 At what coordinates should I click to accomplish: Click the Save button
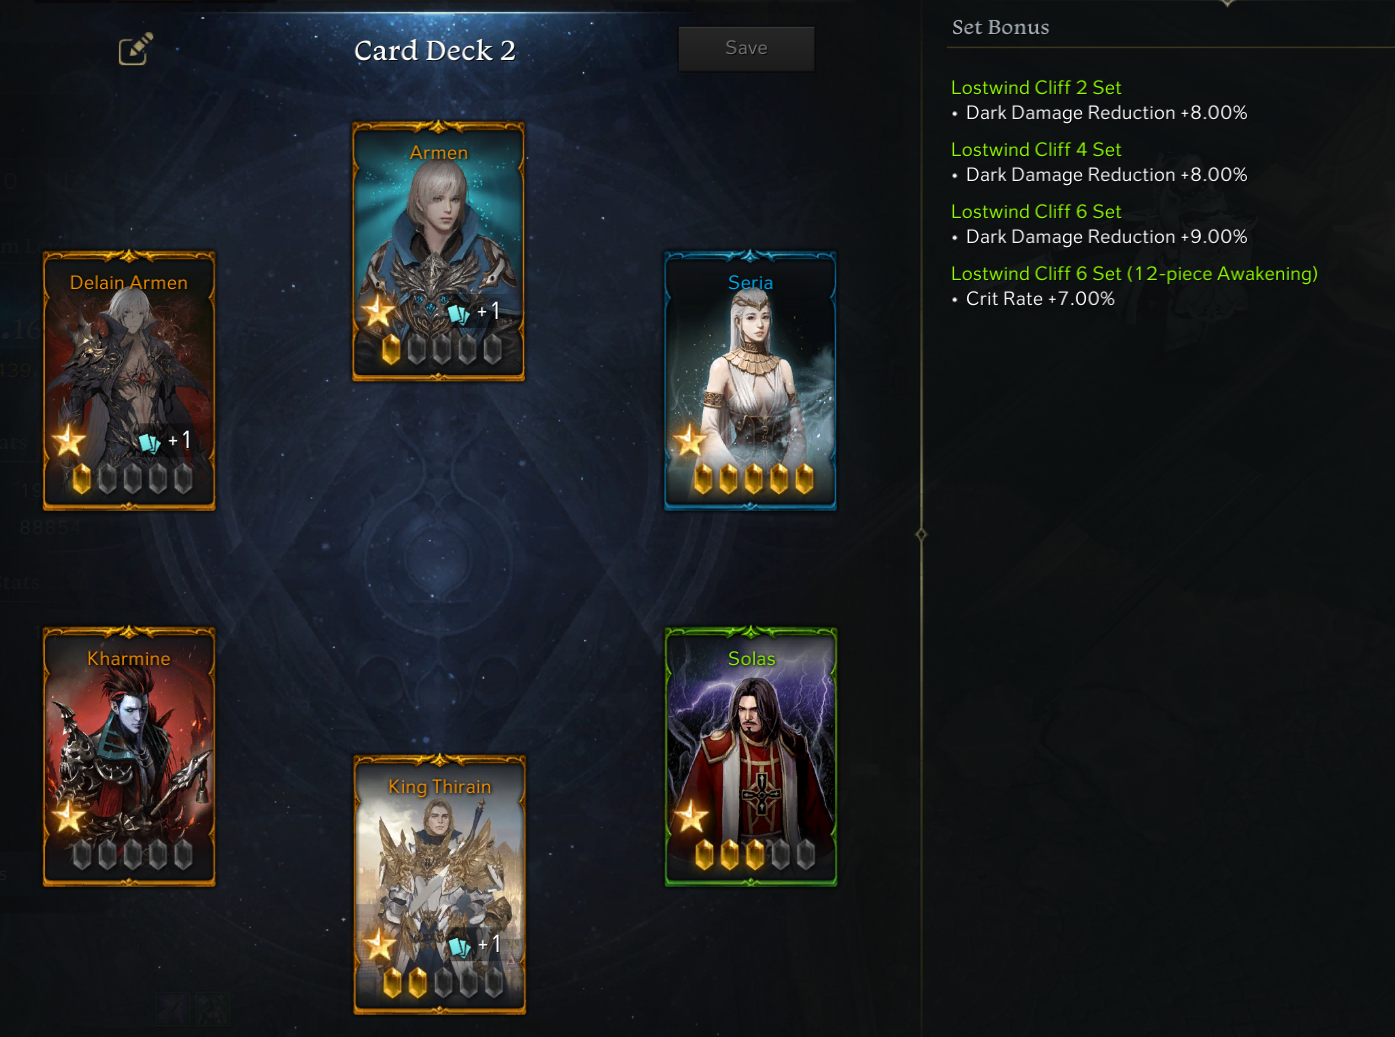[746, 48]
